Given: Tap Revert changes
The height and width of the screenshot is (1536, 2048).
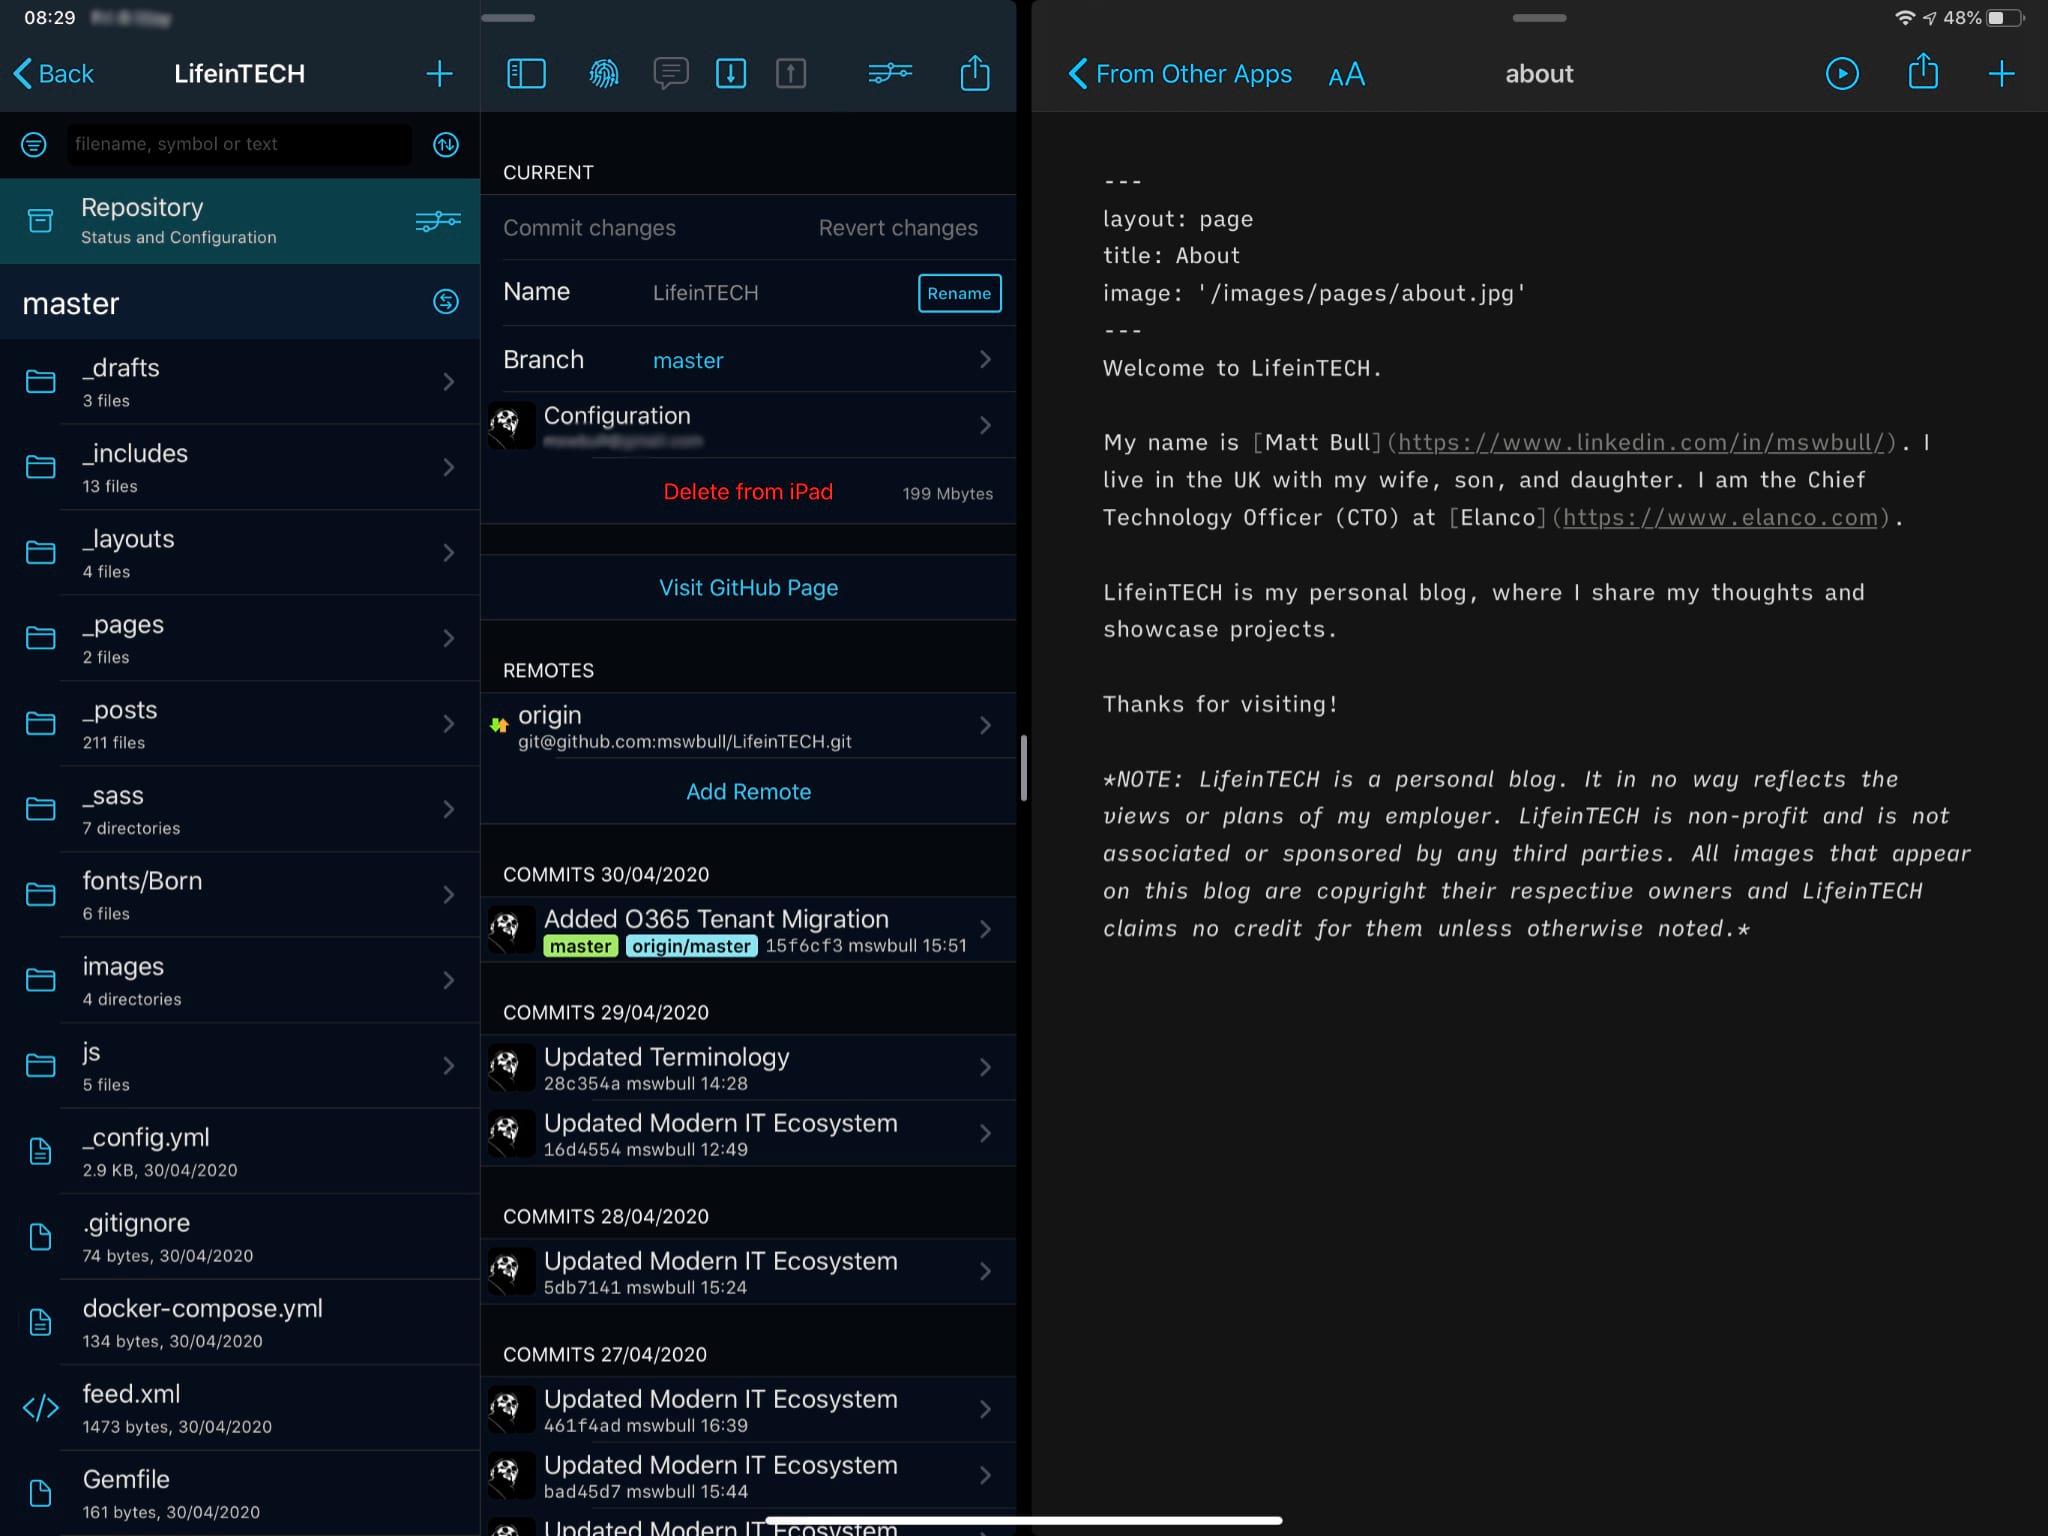Looking at the screenshot, I should [x=898, y=228].
